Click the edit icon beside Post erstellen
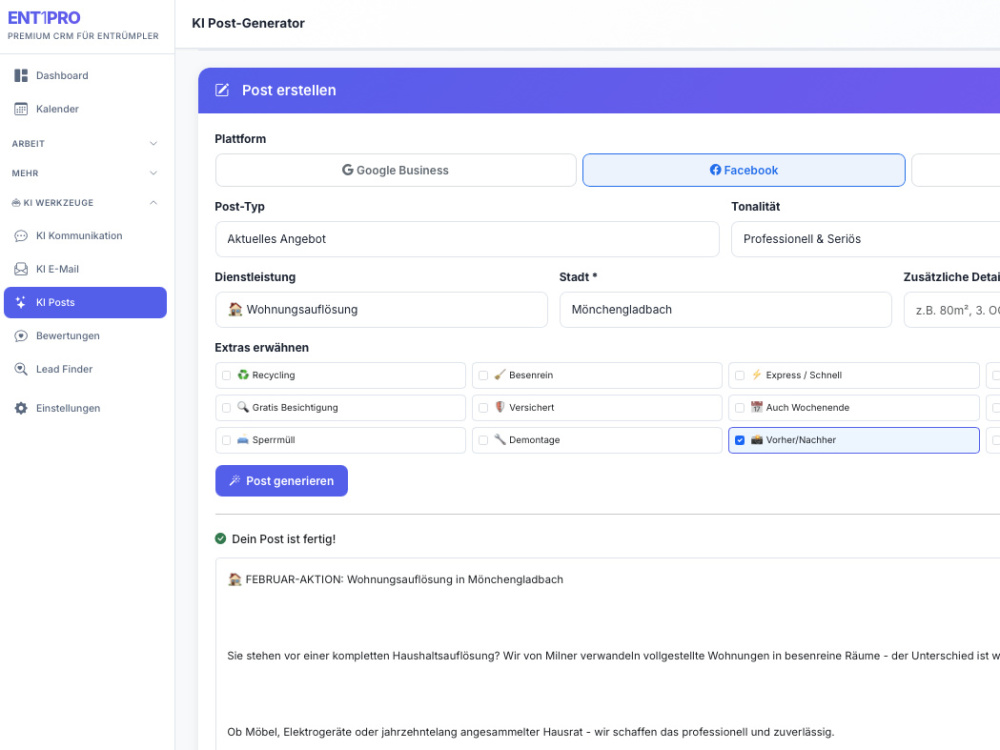The width and height of the screenshot is (1000, 750). click(x=222, y=90)
